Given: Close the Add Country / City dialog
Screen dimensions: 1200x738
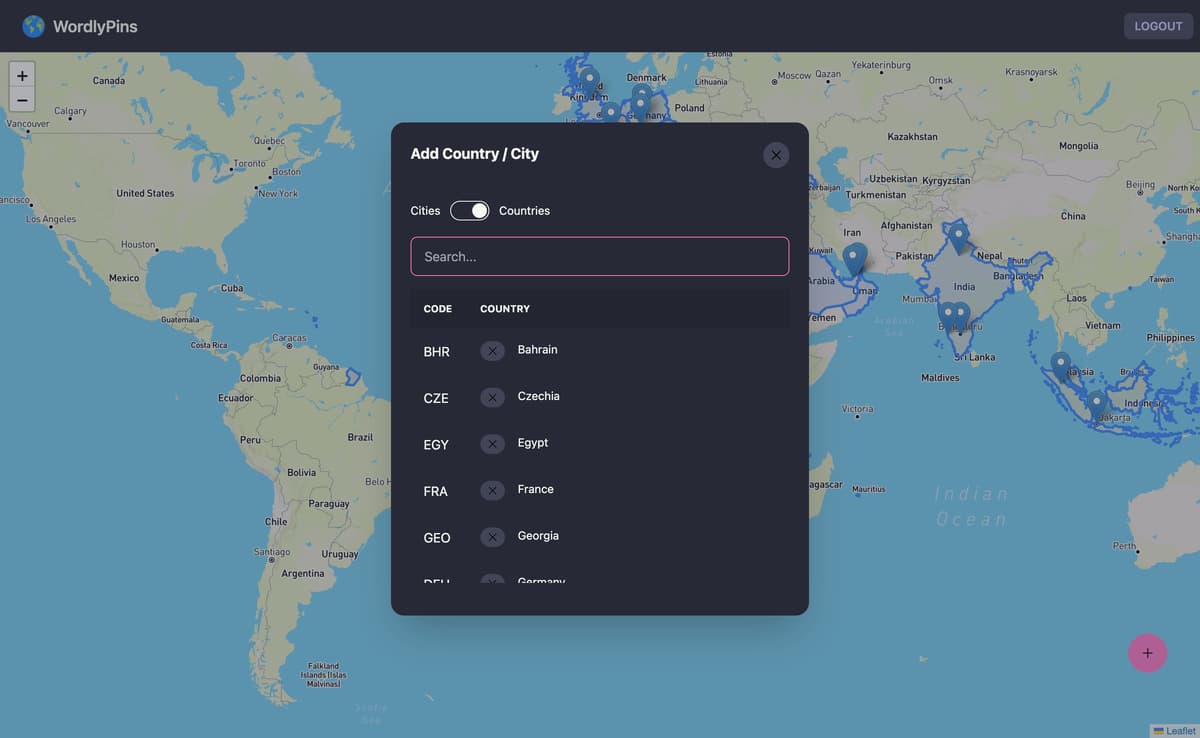Looking at the screenshot, I should 776,155.
